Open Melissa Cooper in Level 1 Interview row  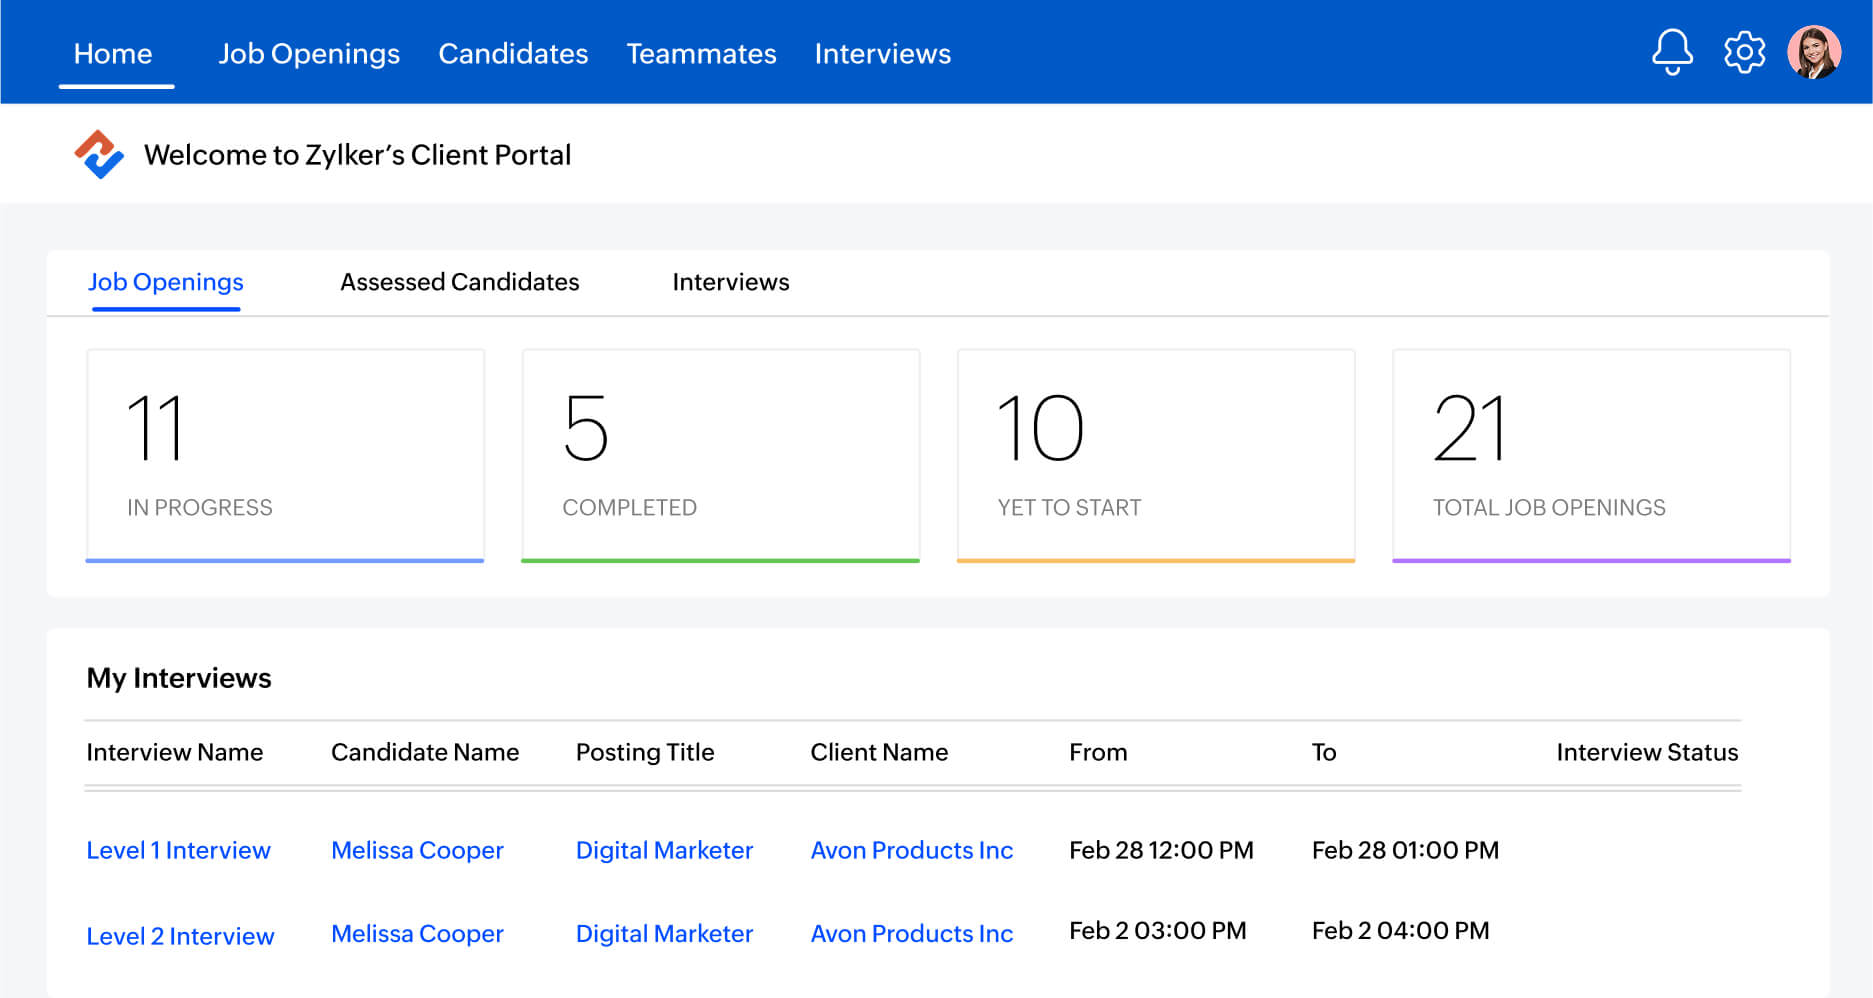417,850
